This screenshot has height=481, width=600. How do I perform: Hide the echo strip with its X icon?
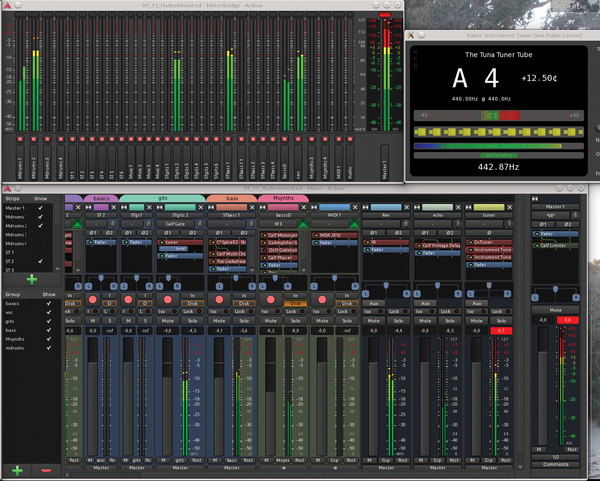[x=458, y=207]
